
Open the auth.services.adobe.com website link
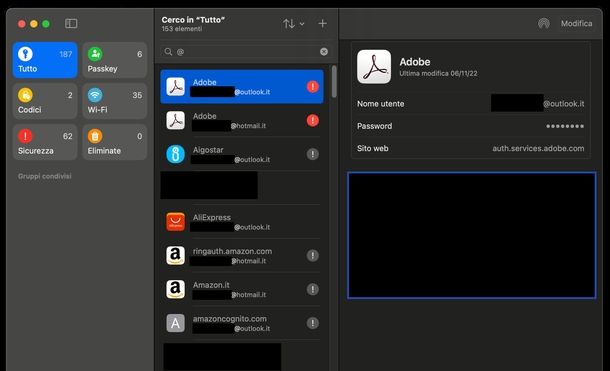[538, 148]
